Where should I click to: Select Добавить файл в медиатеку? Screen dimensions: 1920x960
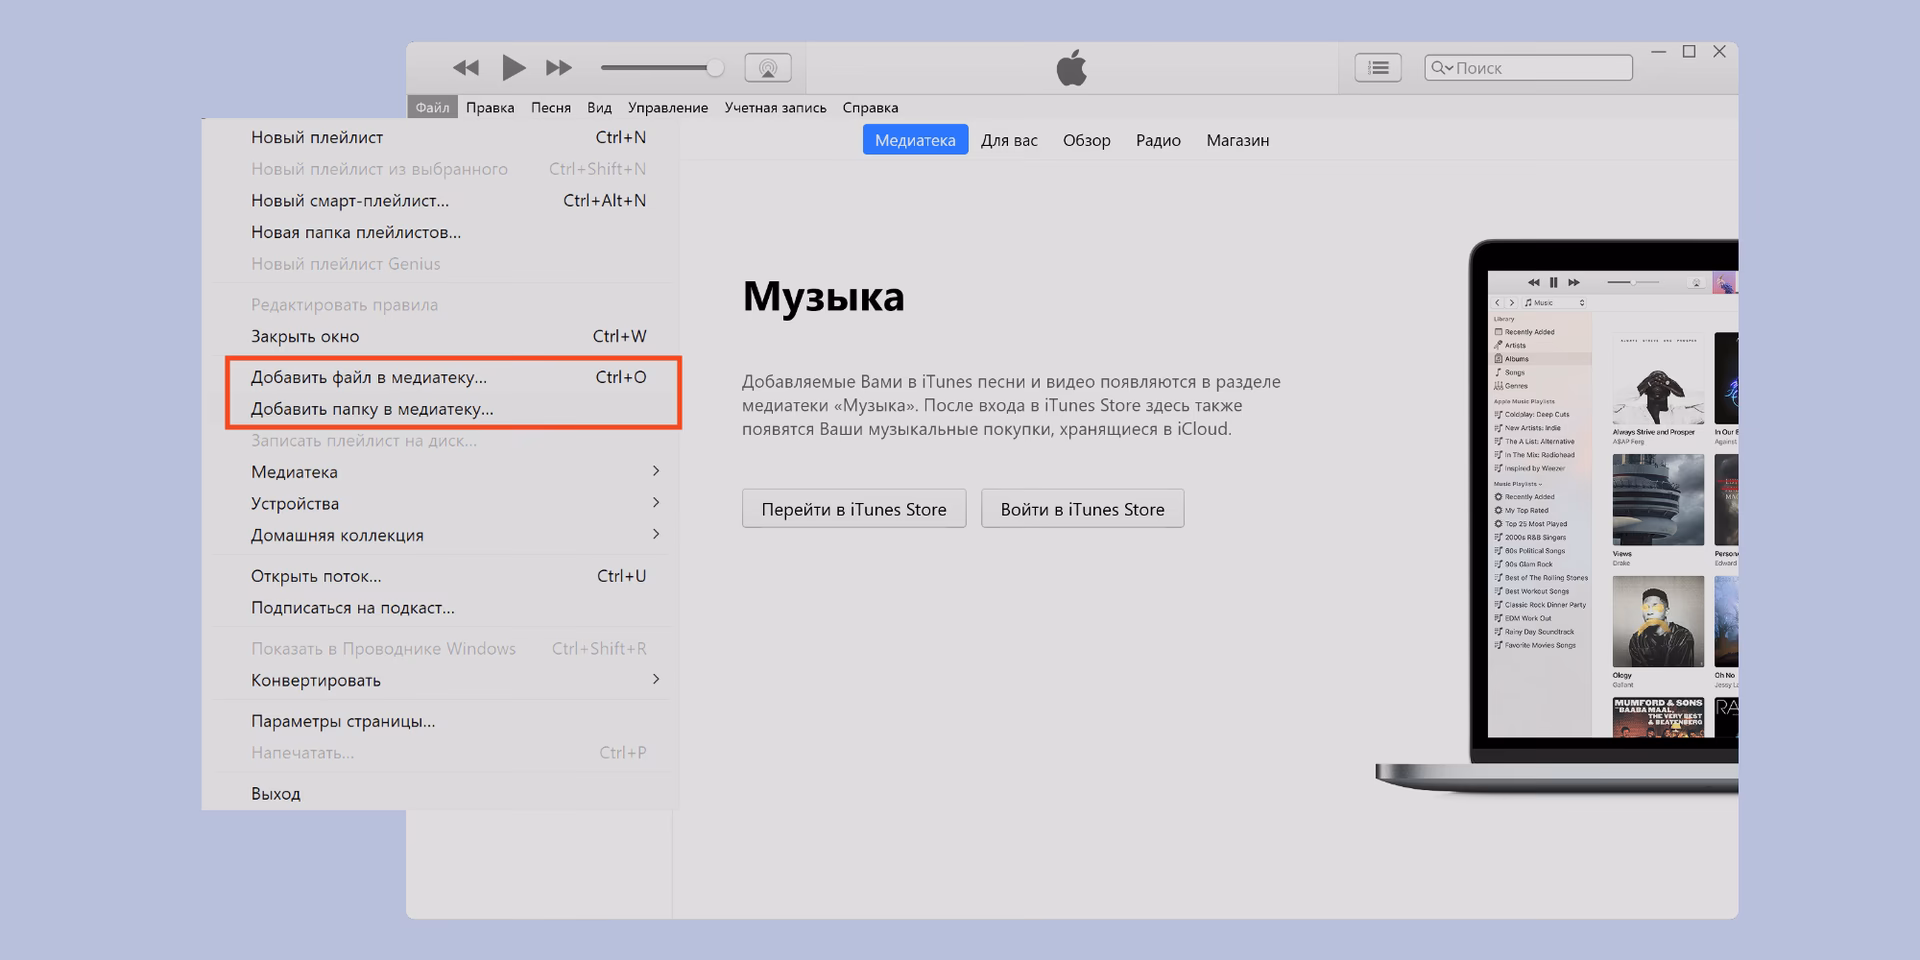point(368,377)
